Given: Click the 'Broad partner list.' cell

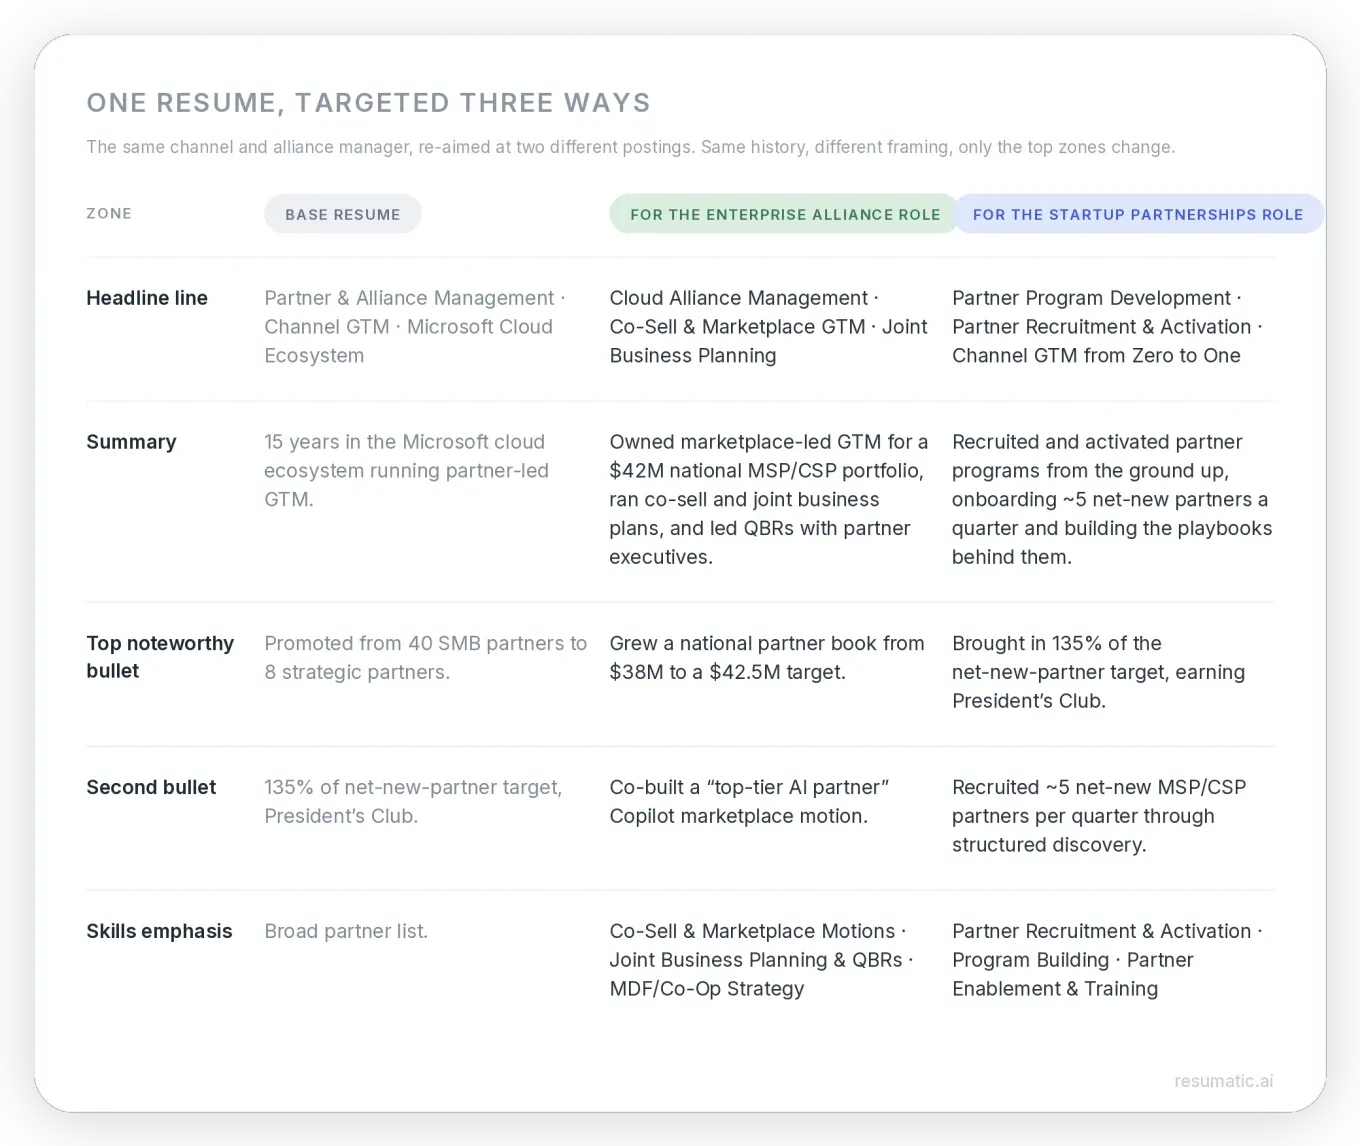Looking at the screenshot, I should (346, 931).
